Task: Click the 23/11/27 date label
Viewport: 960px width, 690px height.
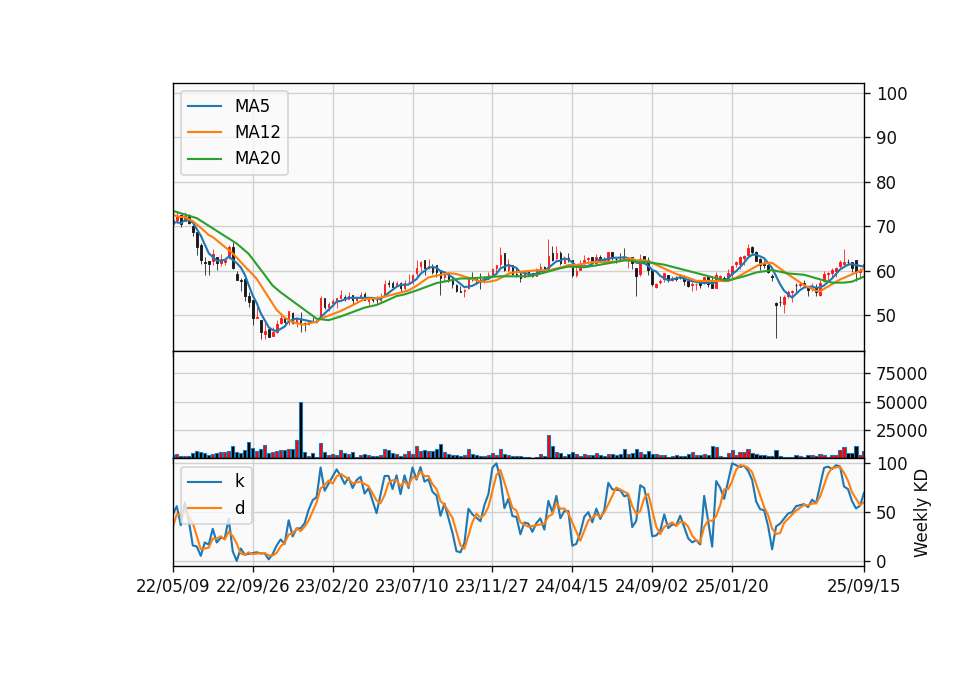Action: pyautogui.click(x=492, y=586)
